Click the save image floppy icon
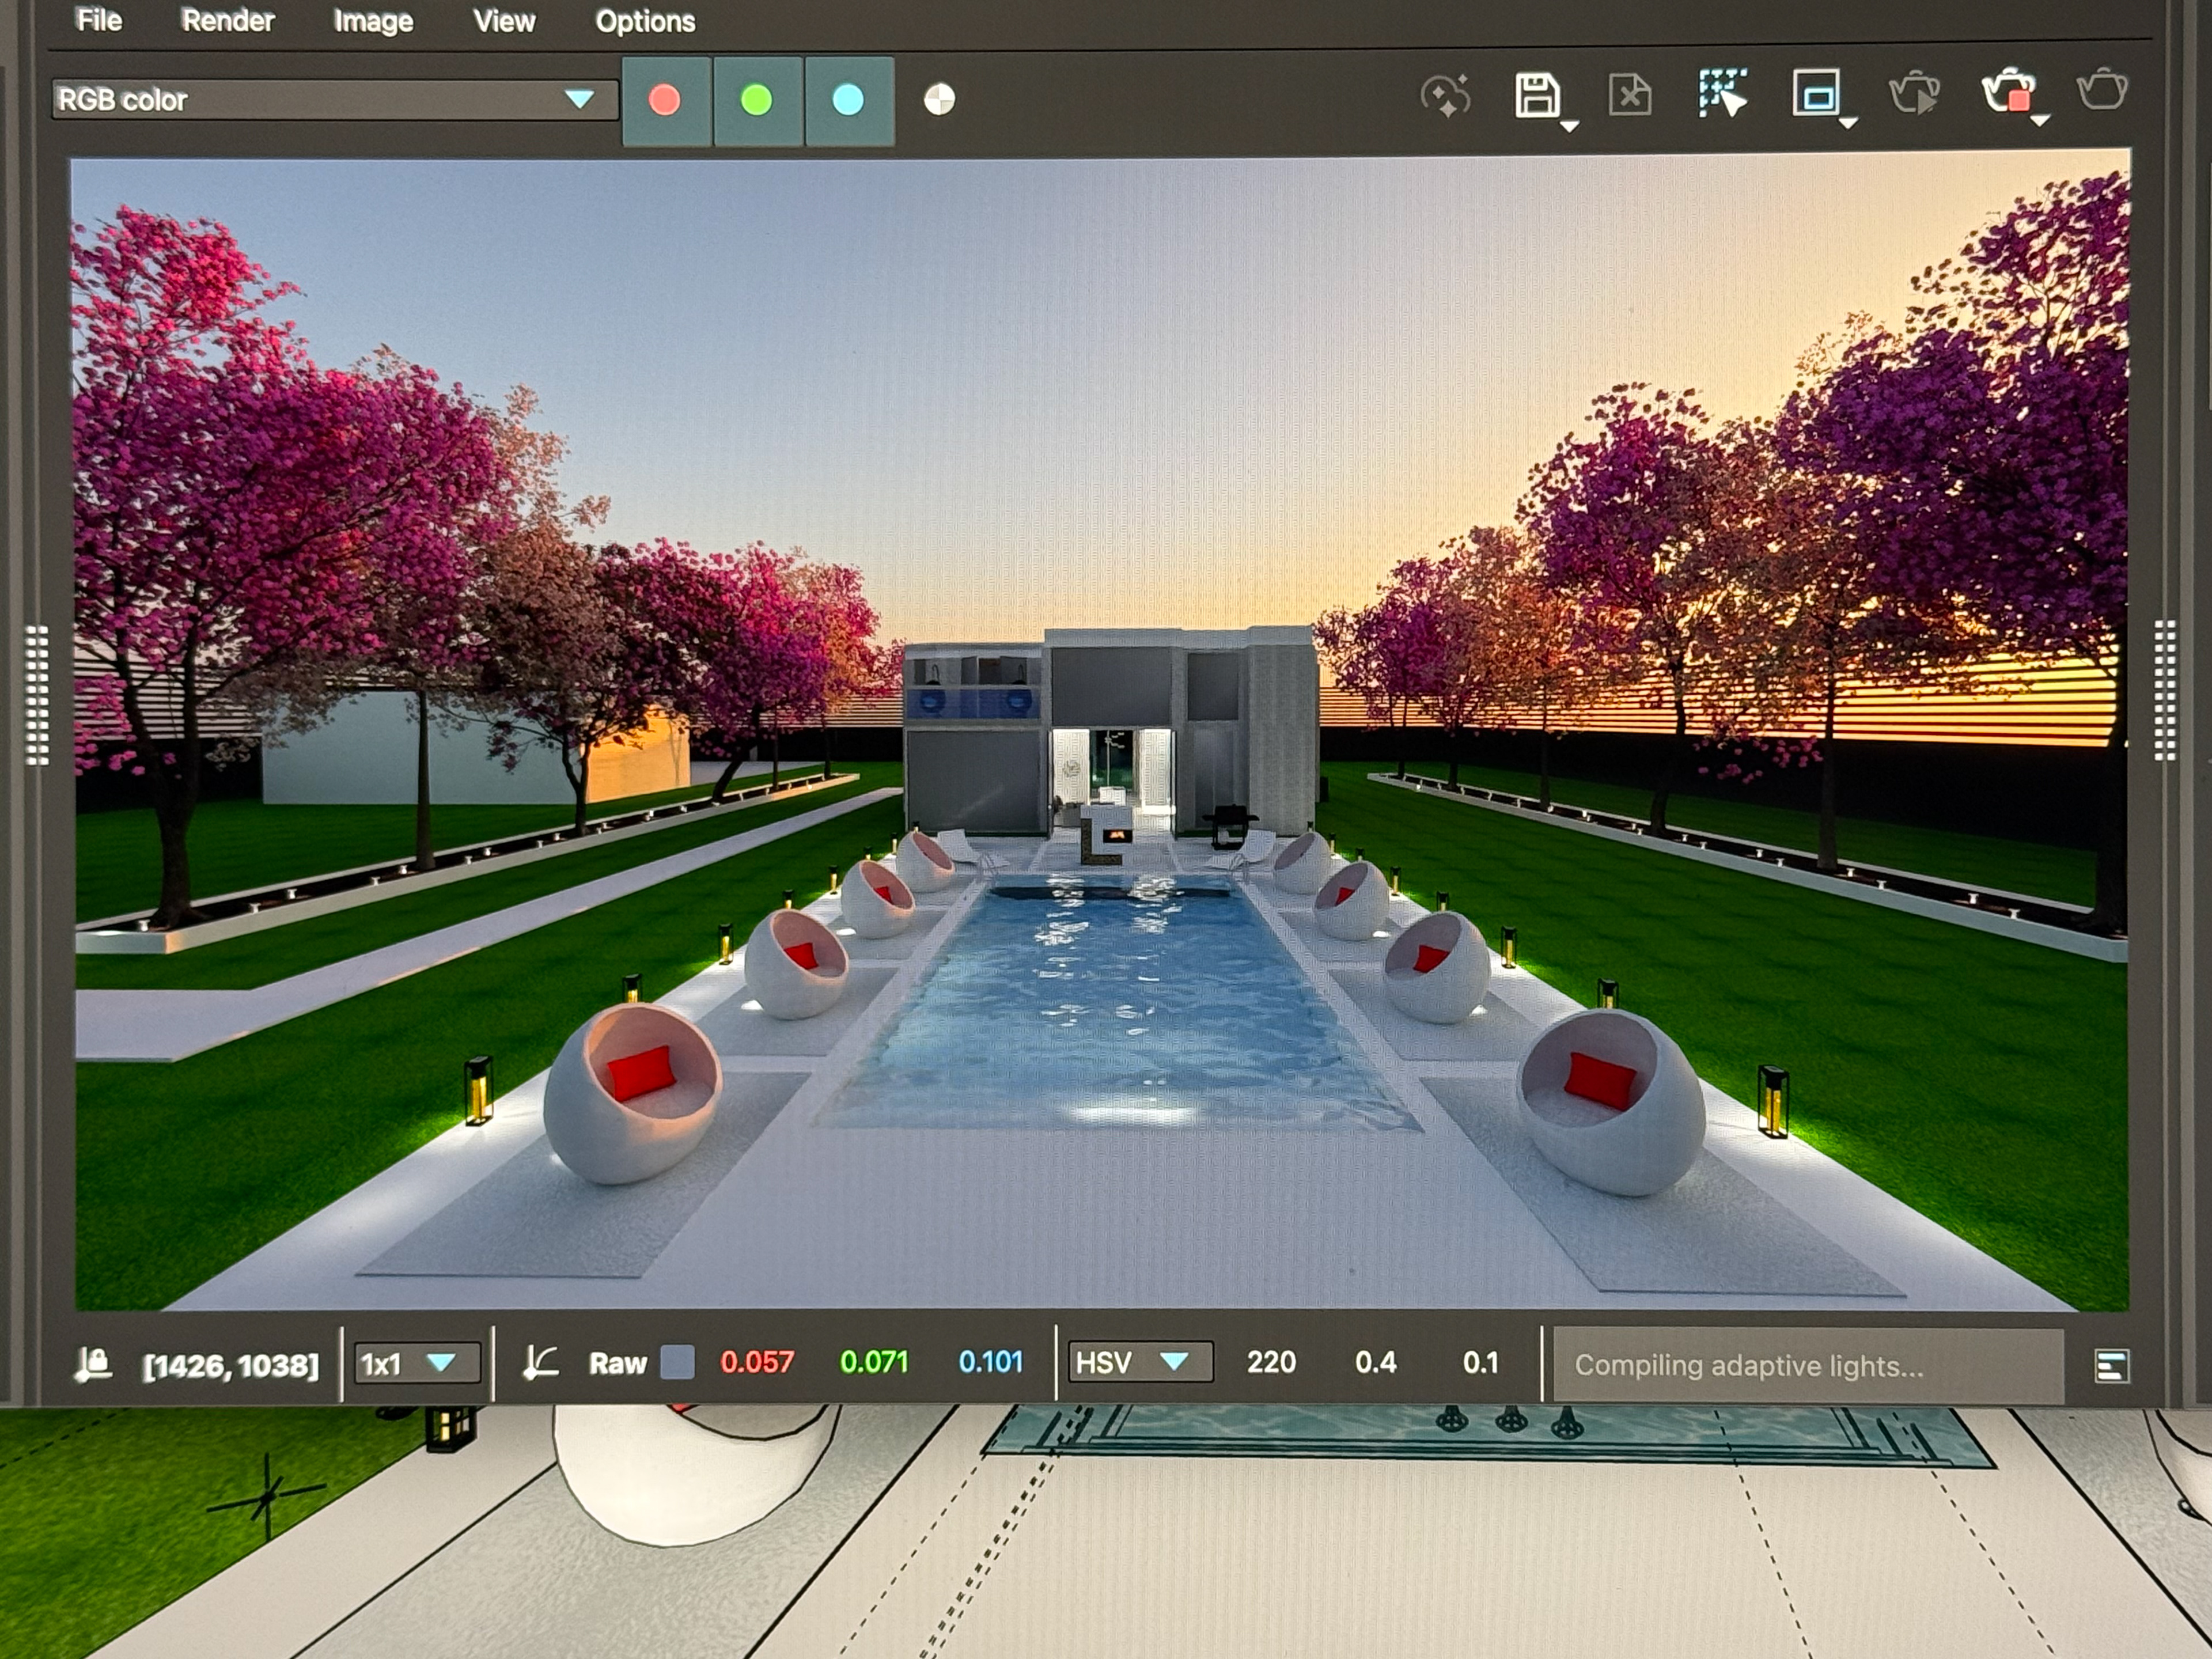 click(1537, 96)
